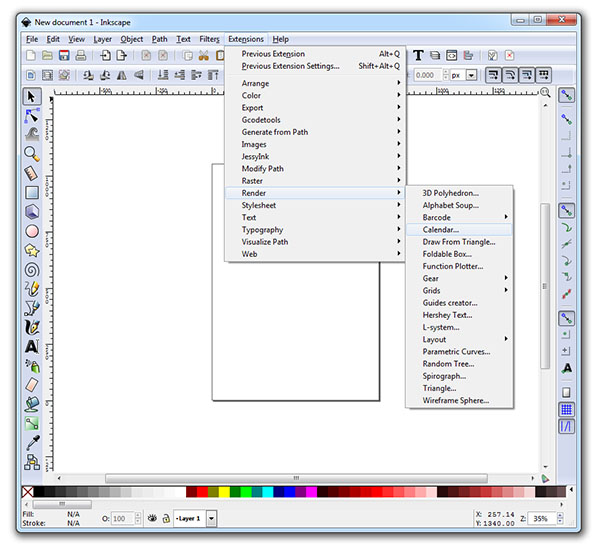Click the Import icon in toolbar
The width and height of the screenshot is (600, 552).
click(105, 56)
